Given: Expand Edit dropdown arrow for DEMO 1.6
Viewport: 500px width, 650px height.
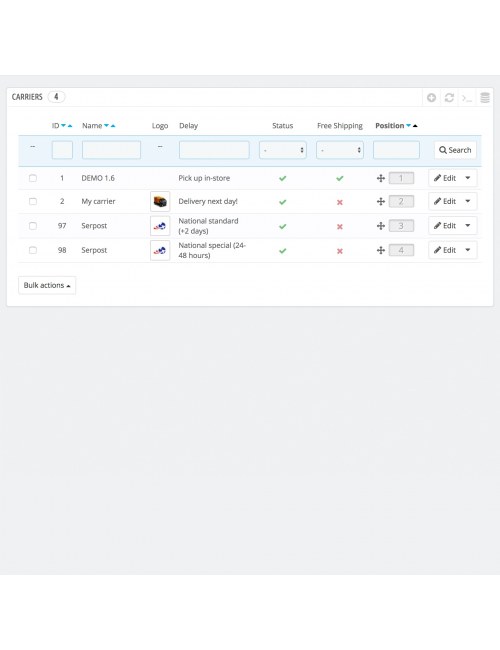Looking at the screenshot, I should [x=468, y=178].
